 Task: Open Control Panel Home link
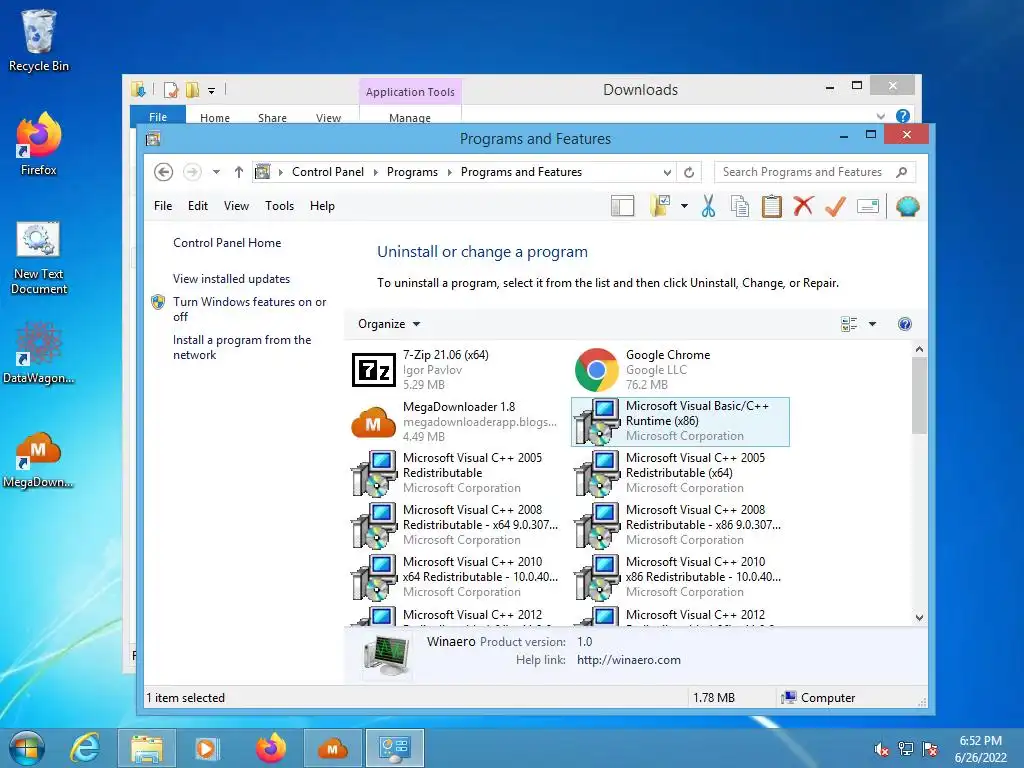click(227, 243)
